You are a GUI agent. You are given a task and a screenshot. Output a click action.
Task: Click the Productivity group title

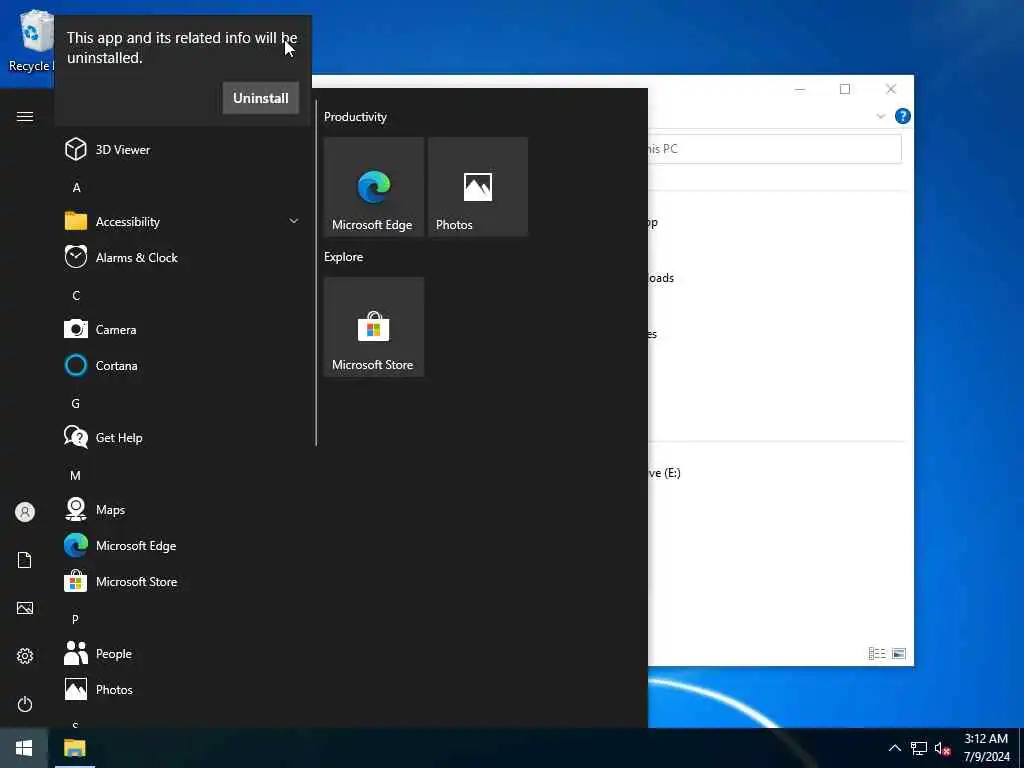click(x=355, y=117)
